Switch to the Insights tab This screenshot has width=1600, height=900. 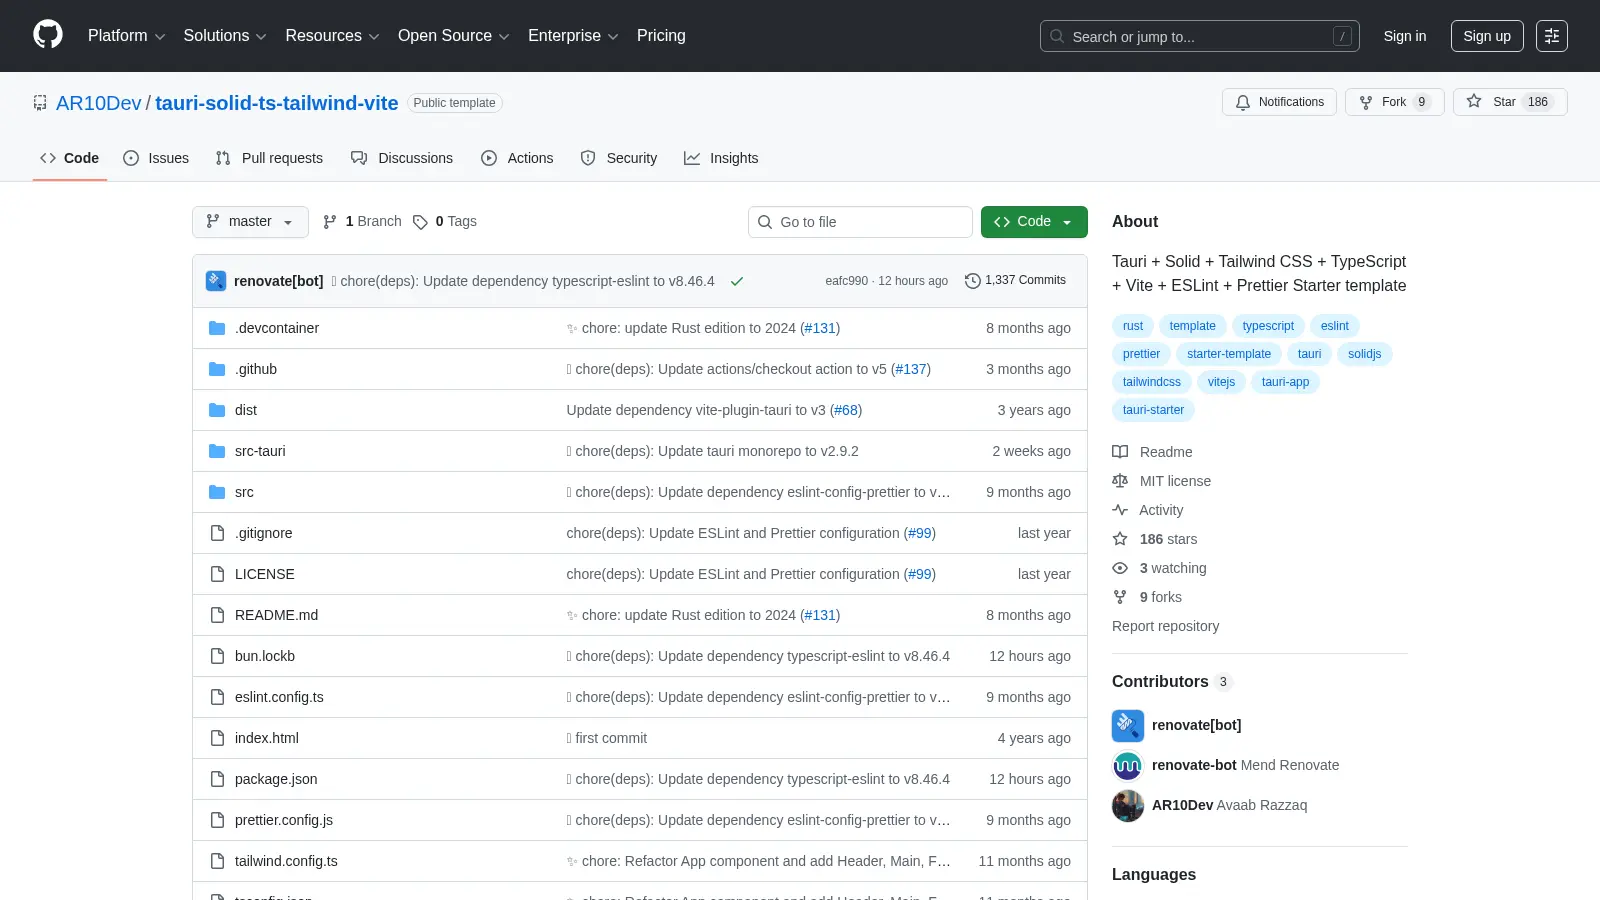pyautogui.click(x=721, y=158)
